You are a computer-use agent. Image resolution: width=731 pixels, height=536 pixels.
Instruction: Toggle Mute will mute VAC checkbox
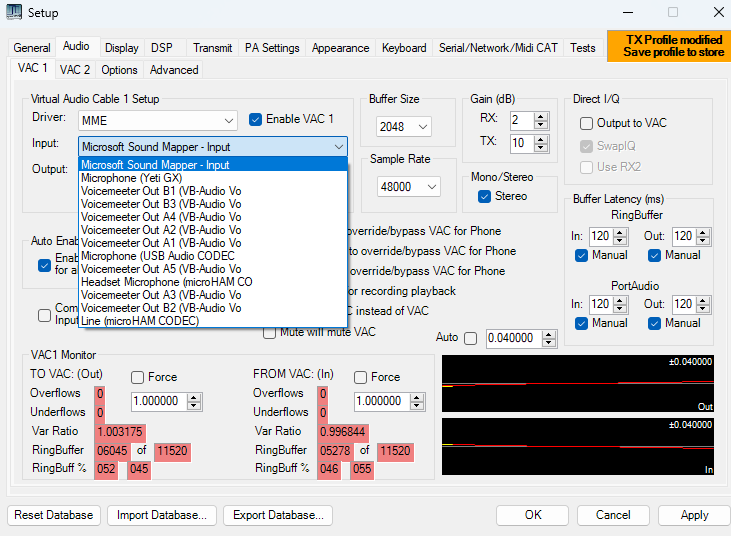[269, 333]
